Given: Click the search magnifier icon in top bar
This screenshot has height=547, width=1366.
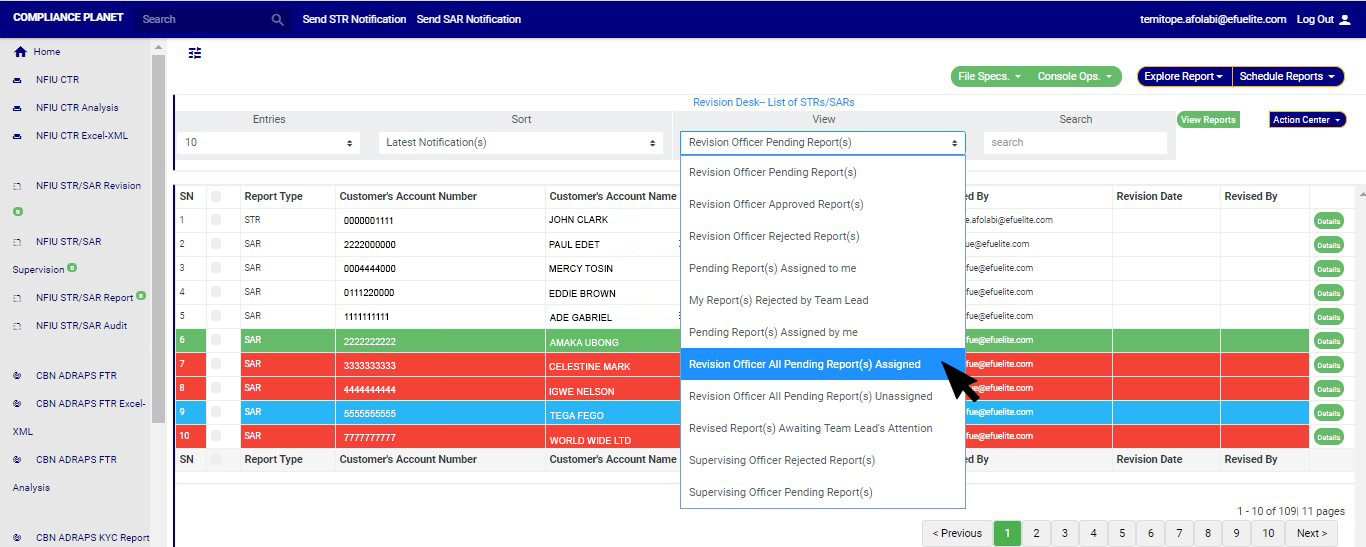Looking at the screenshot, I should click(x=278, y=19).
